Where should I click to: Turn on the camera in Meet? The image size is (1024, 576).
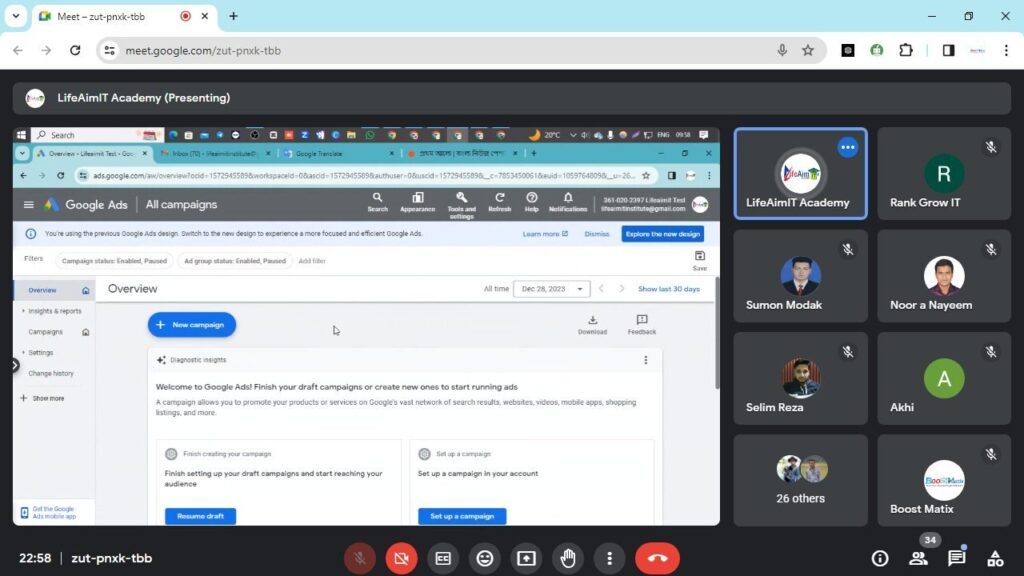(402, 558)
